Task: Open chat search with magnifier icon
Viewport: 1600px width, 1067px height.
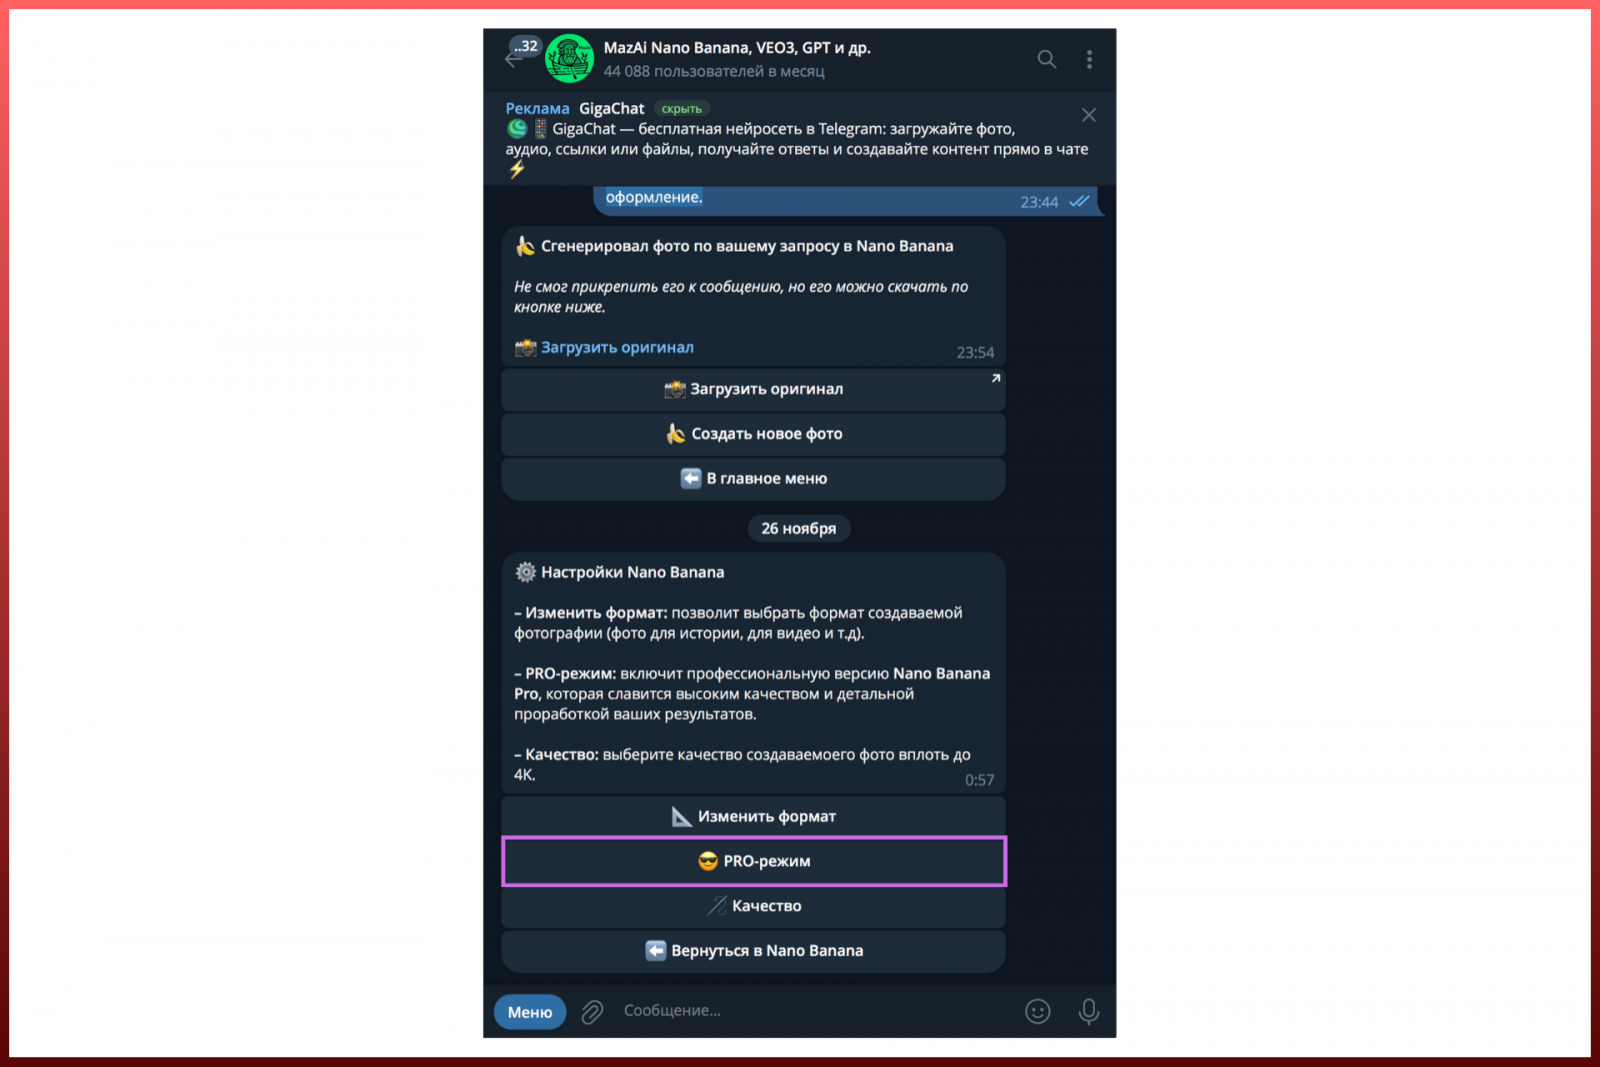Action: coord(1046,59)
